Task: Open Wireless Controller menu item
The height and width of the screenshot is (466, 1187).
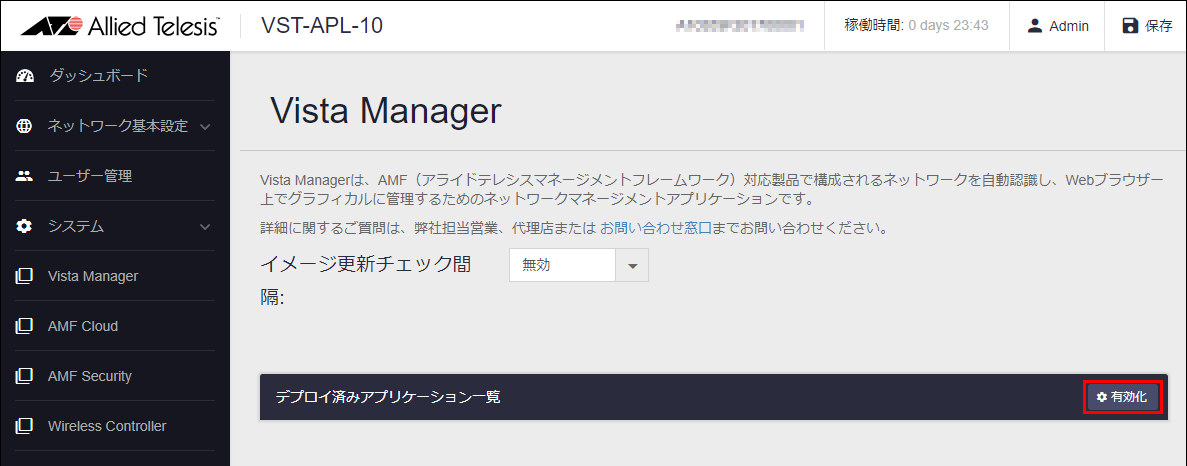Action: (x=107, y=426)
